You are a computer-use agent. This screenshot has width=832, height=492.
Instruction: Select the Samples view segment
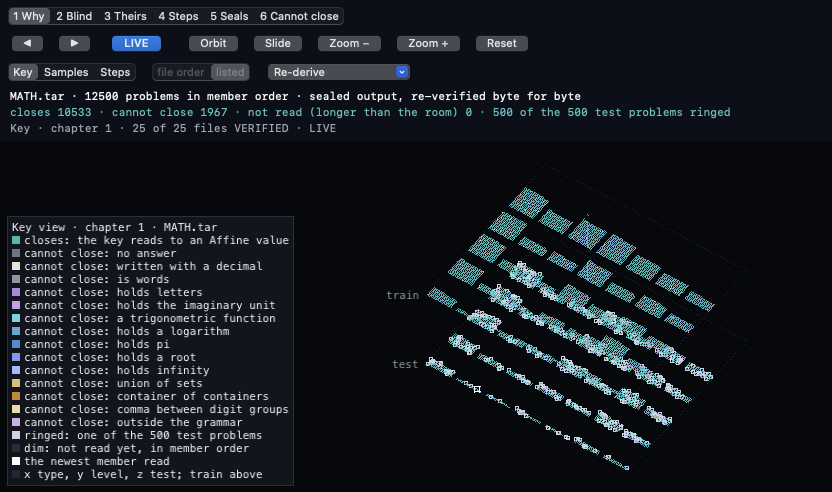click(66, 72)
